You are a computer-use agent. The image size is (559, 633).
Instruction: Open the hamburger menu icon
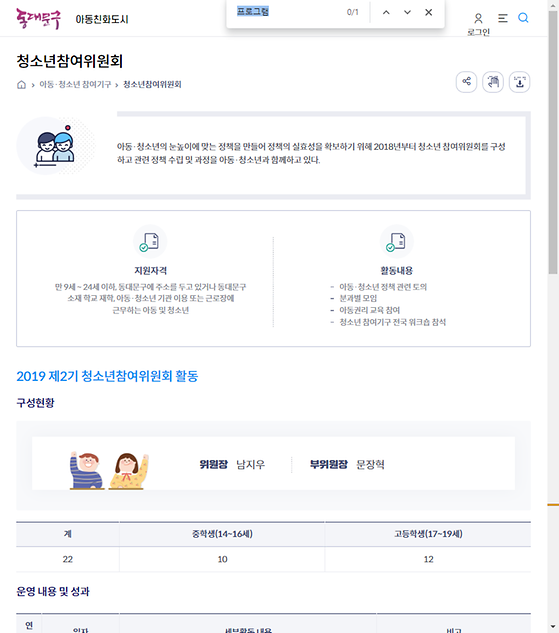coord(502,18)
